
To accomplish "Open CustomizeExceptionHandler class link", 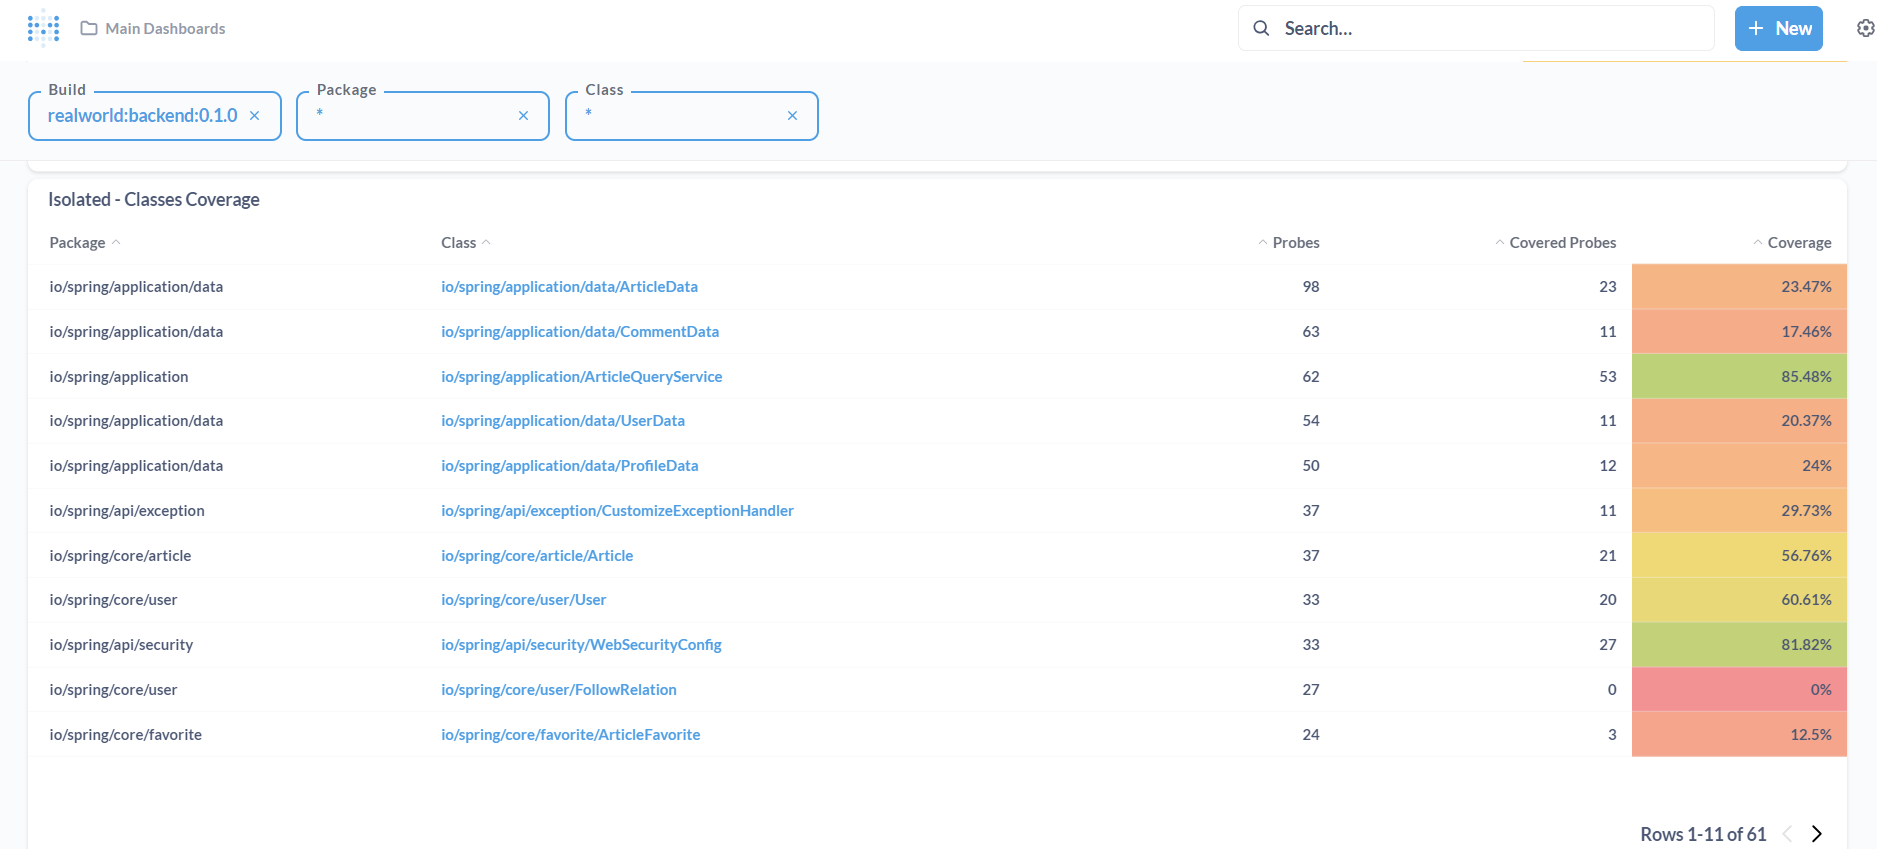I will click(x=617, y=511).
